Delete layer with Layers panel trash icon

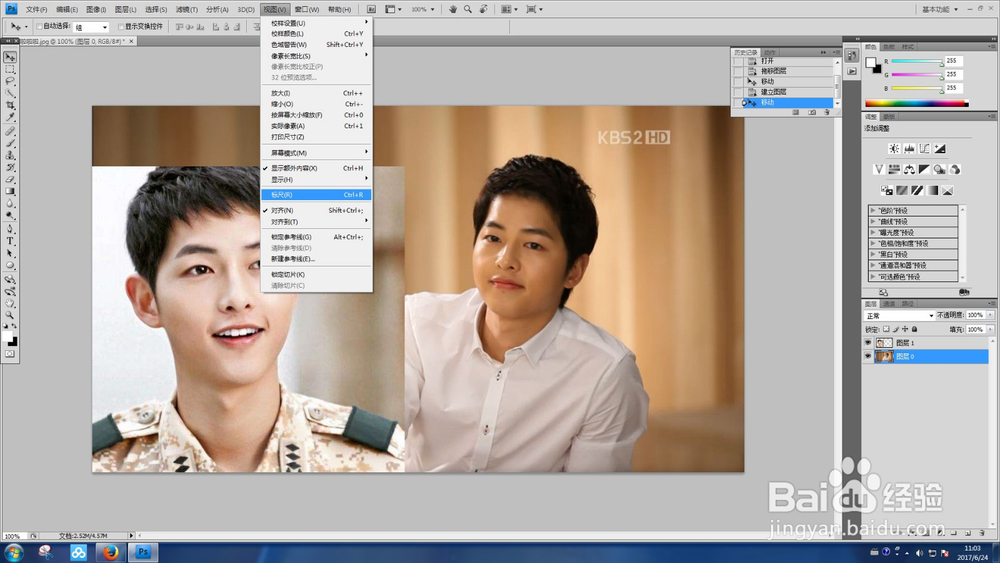[982, 533]
